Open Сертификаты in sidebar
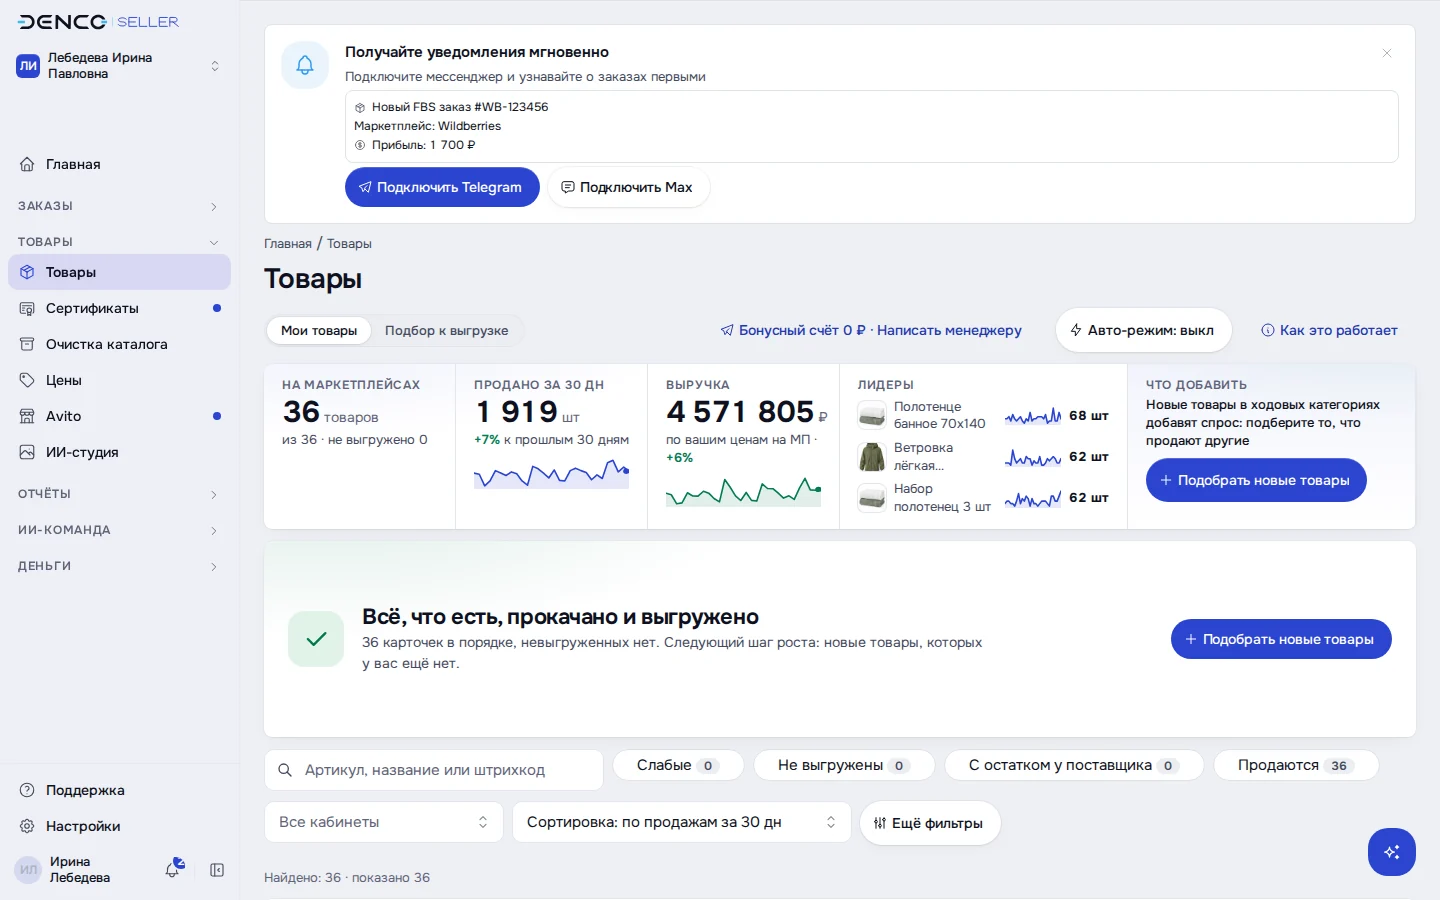Image resolution: width=1440 pixels, height=900 pixels. pos(119,308)
